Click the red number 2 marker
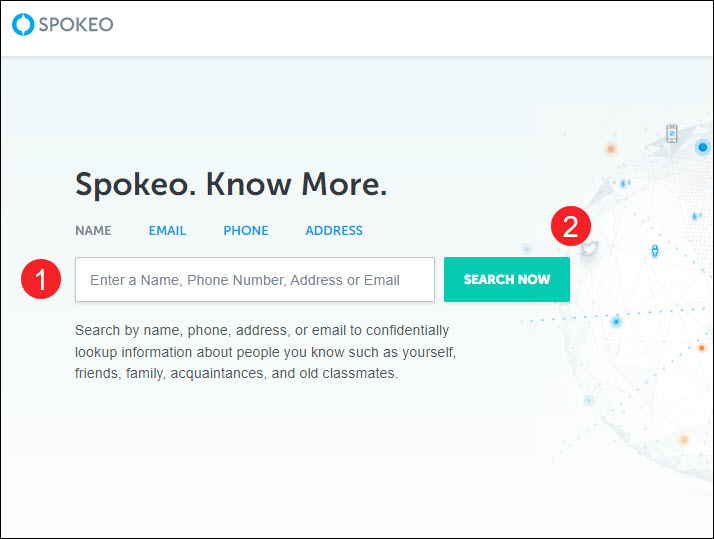 (571, 226)
